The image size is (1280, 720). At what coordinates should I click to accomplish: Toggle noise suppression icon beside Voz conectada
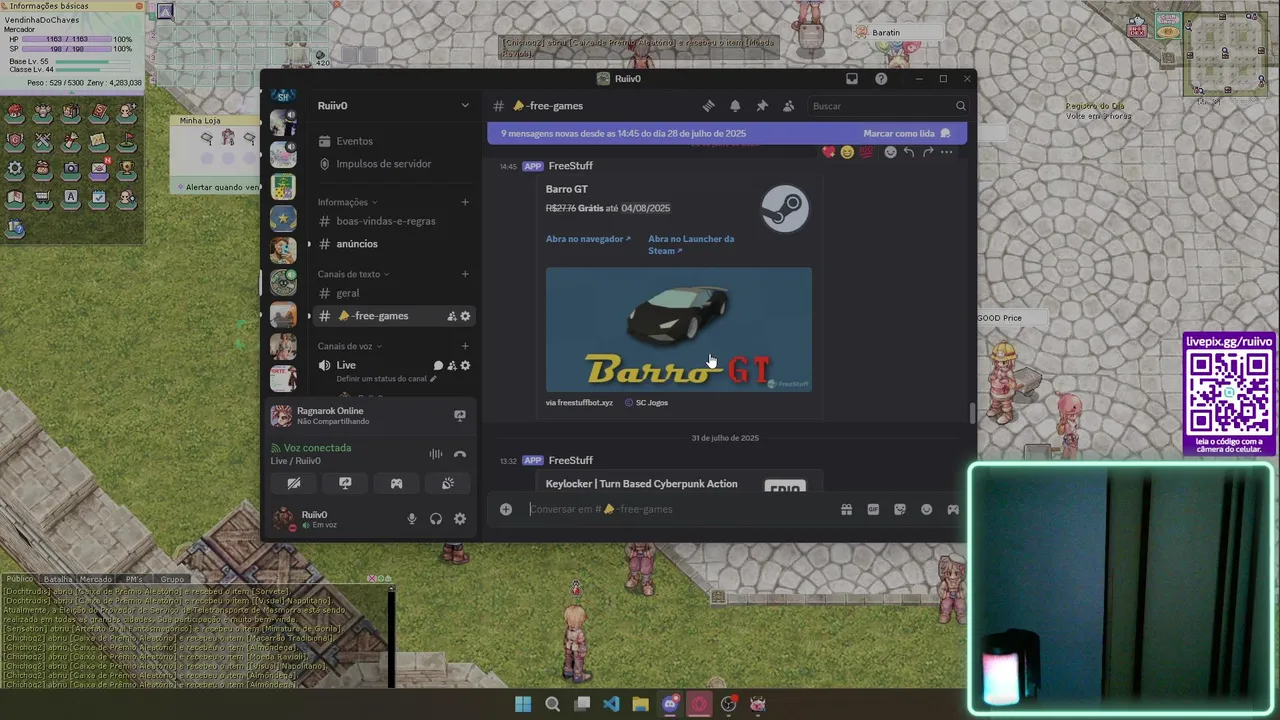436,454
